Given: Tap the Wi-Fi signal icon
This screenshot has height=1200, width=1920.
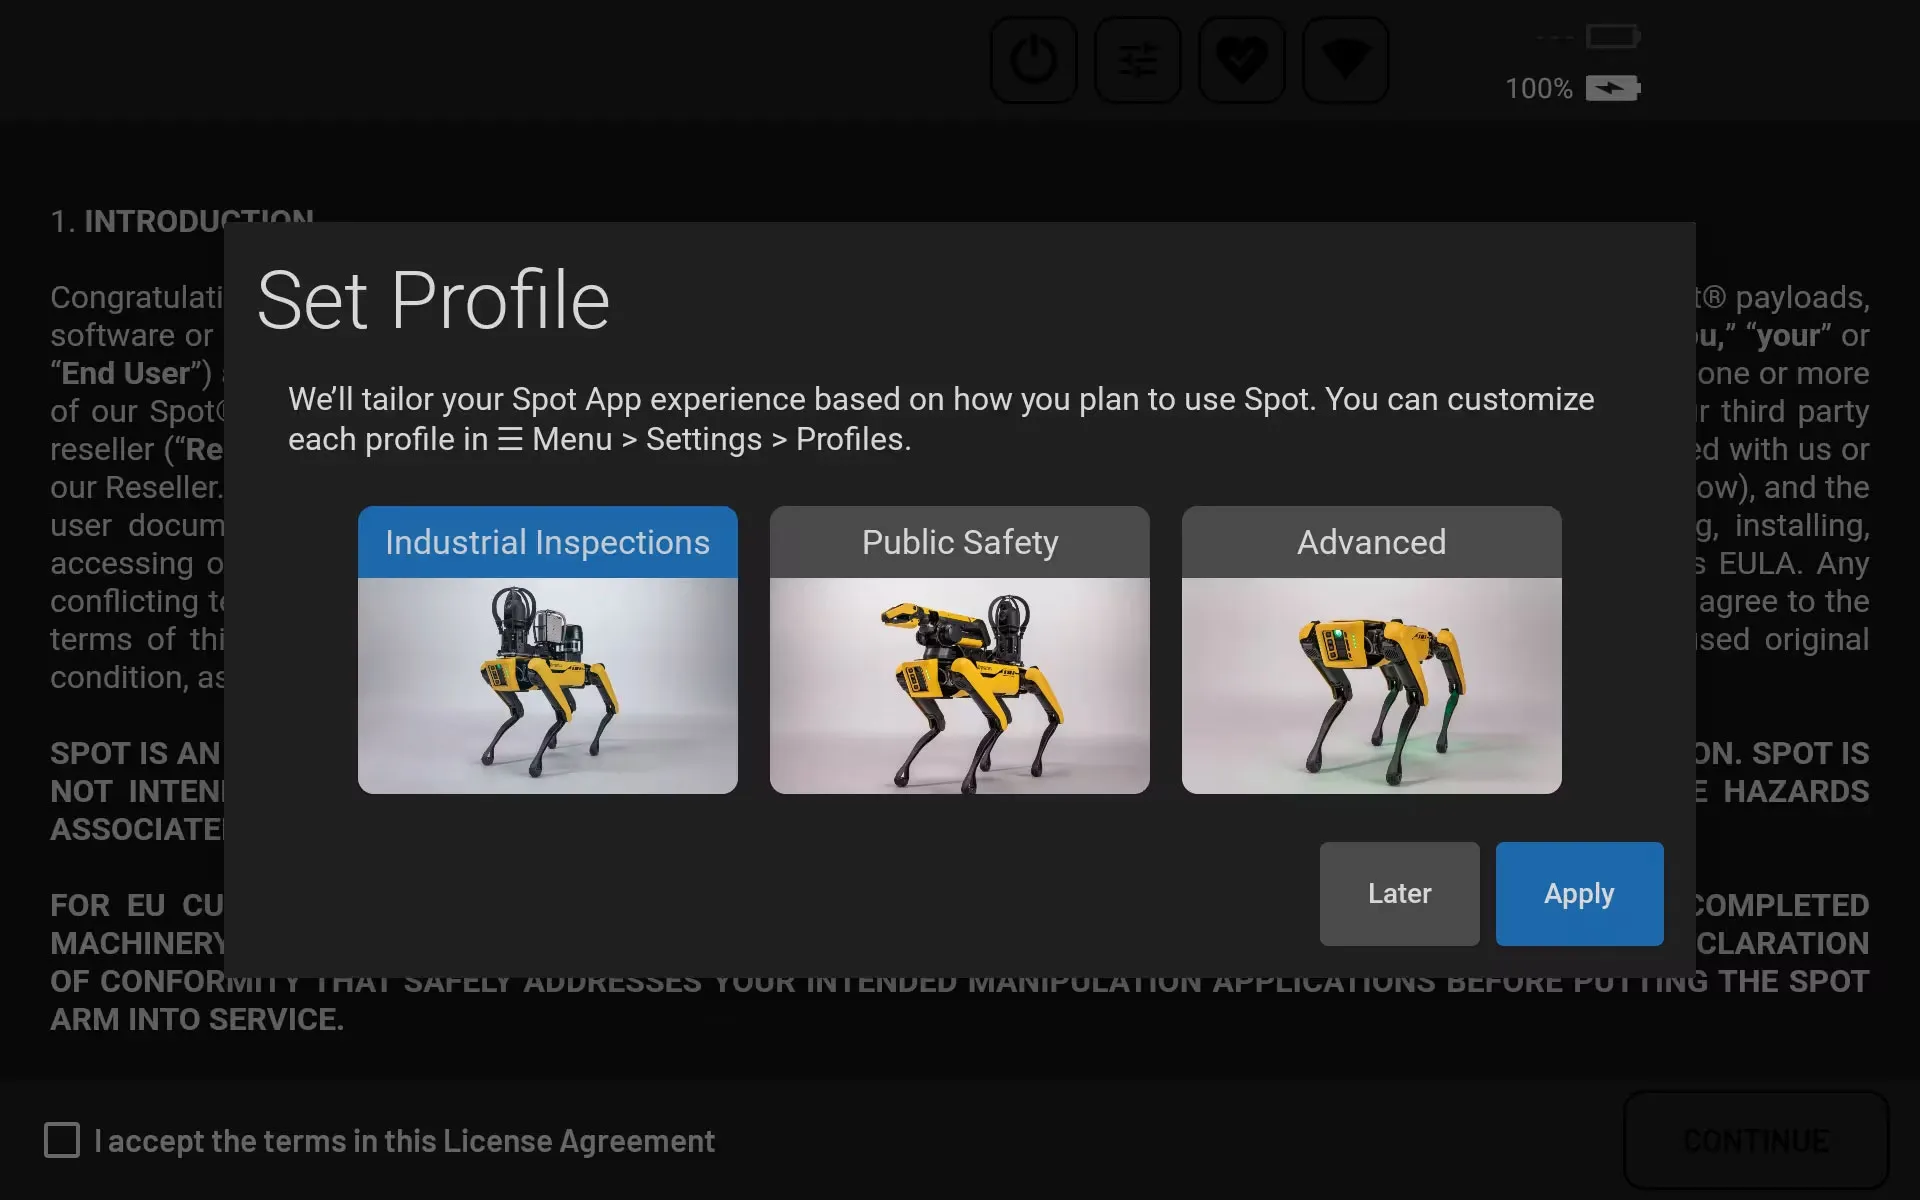Looking at the screenshot, I should 1346,60.
